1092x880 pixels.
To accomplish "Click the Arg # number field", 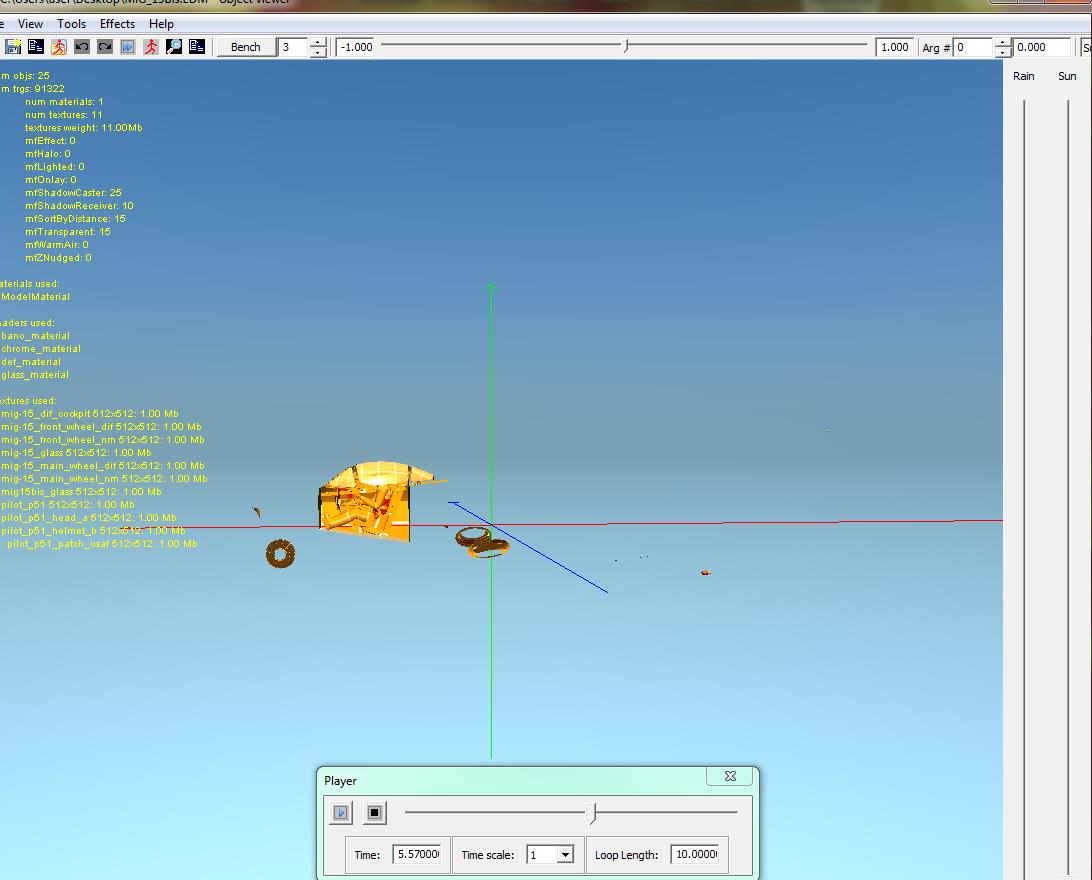I will pos(972,47).
